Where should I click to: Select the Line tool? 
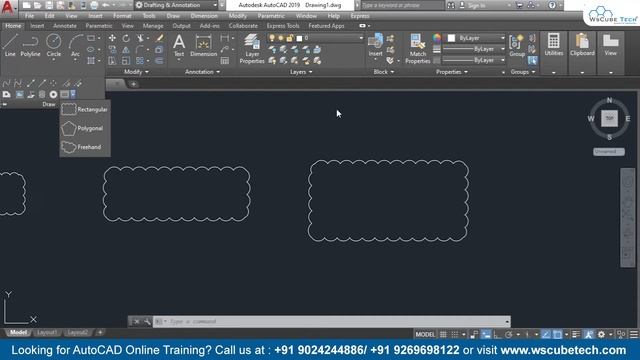pos(10,45)
